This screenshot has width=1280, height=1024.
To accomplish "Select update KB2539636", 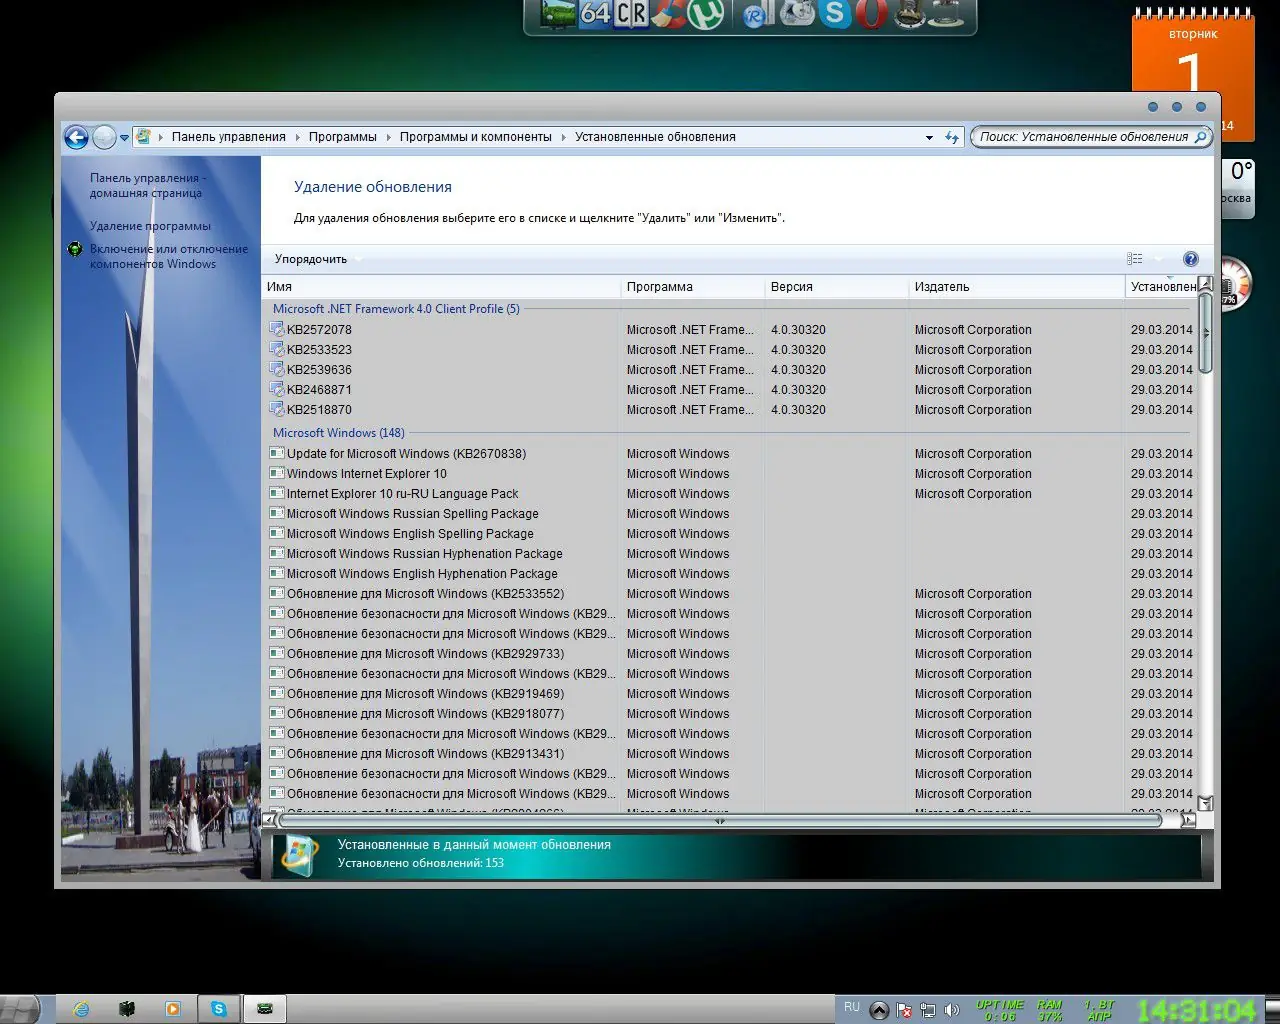I will click(x=730, y=369).
